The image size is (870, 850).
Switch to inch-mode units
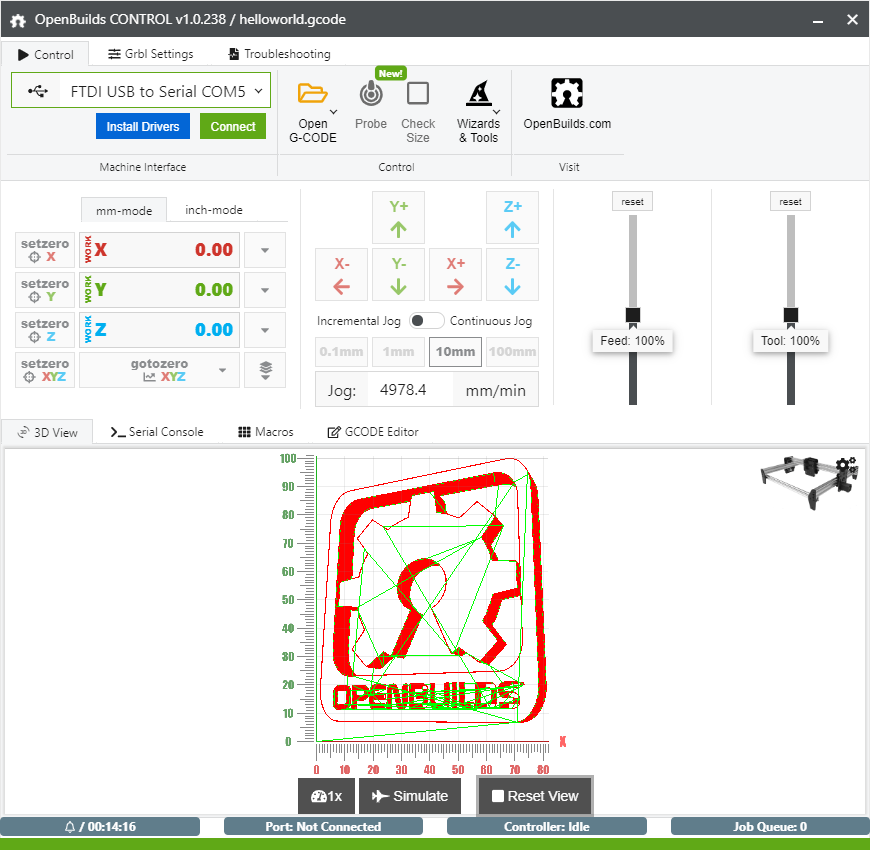point(214,210)
